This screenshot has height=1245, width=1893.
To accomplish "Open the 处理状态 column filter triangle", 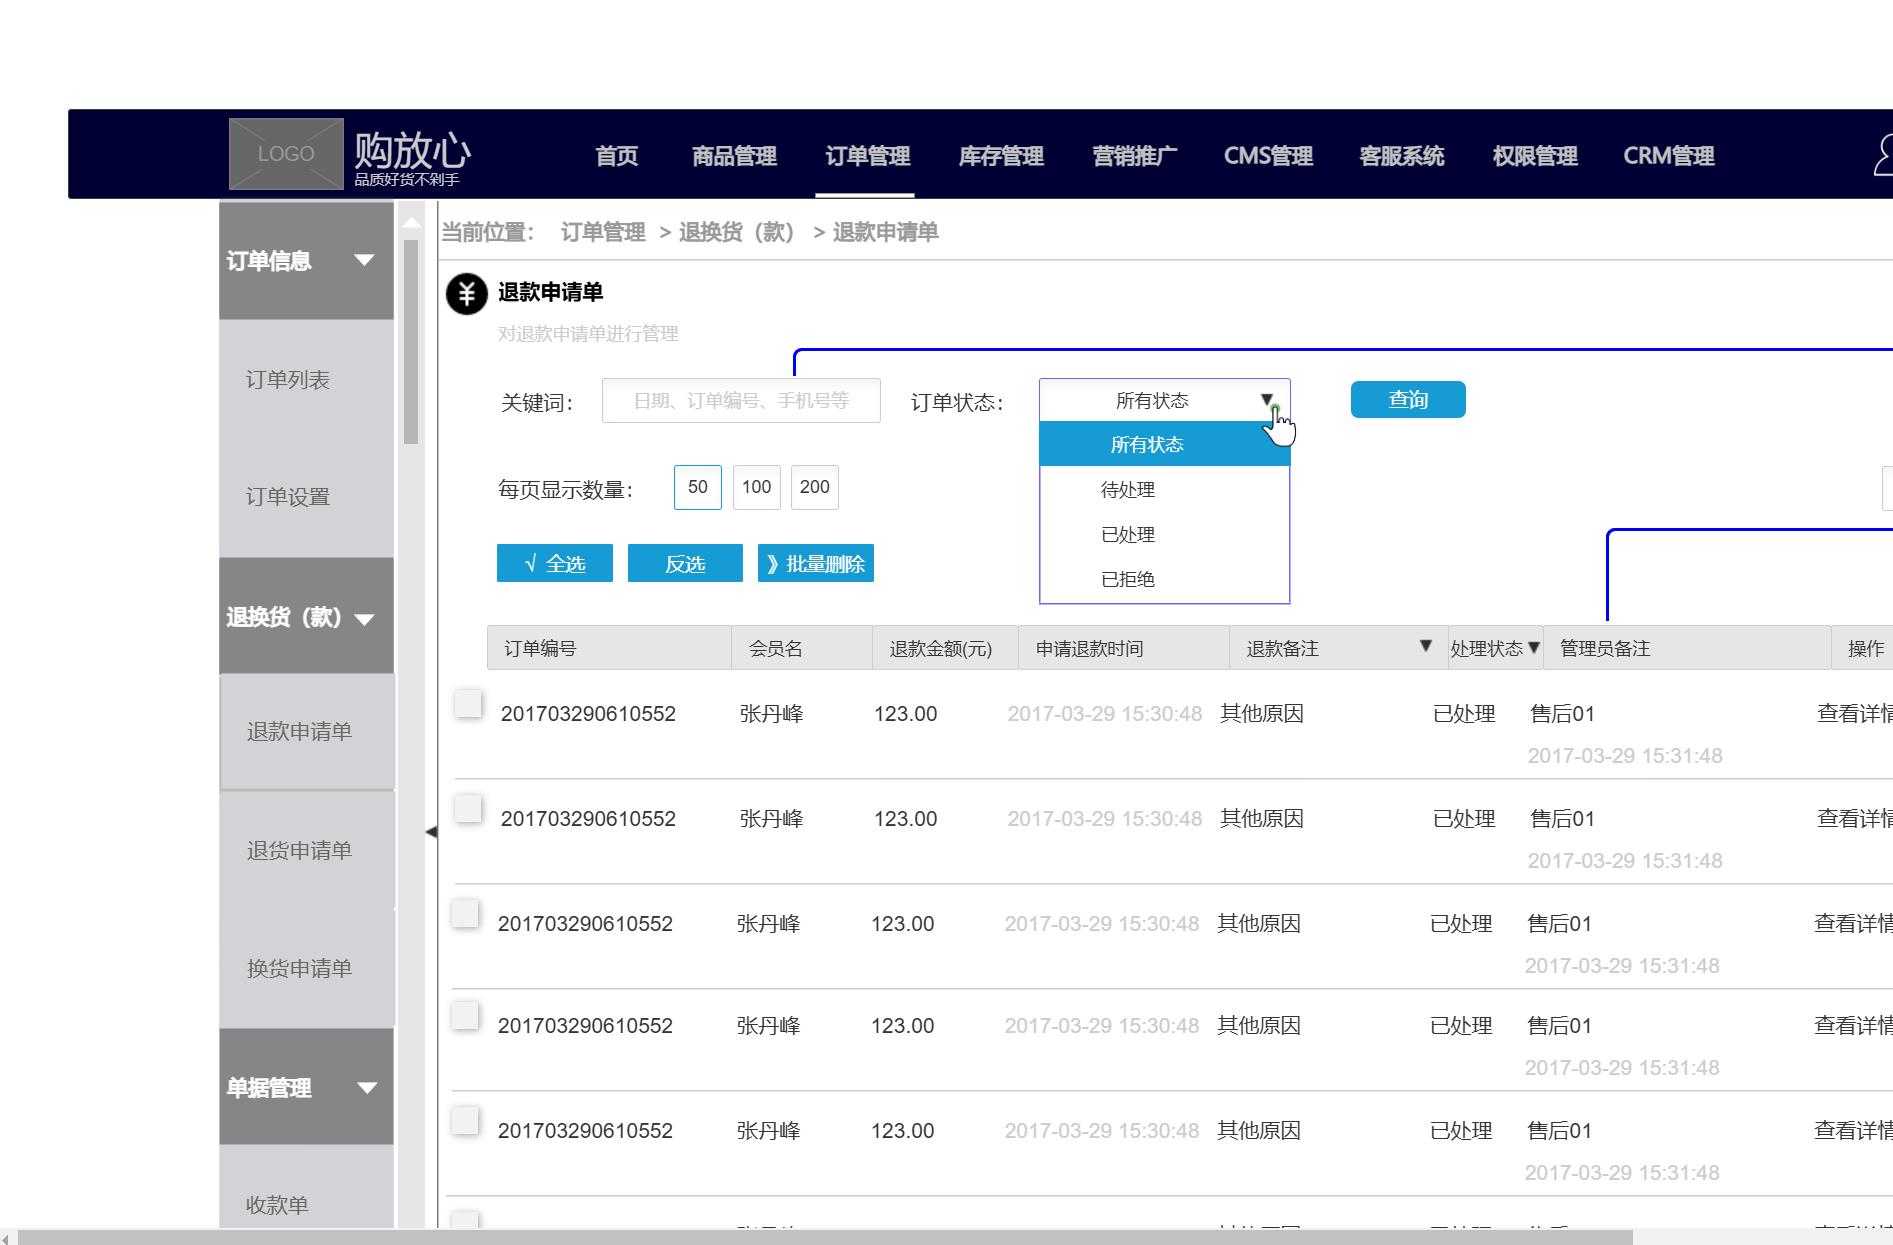I will (1537, 648).
